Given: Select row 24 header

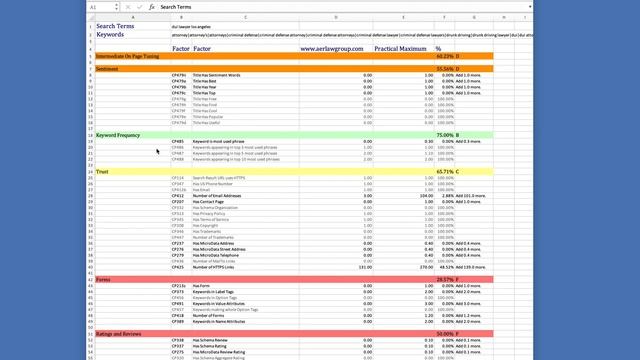Looking at the screenshot, I should [x=91, y=172].
